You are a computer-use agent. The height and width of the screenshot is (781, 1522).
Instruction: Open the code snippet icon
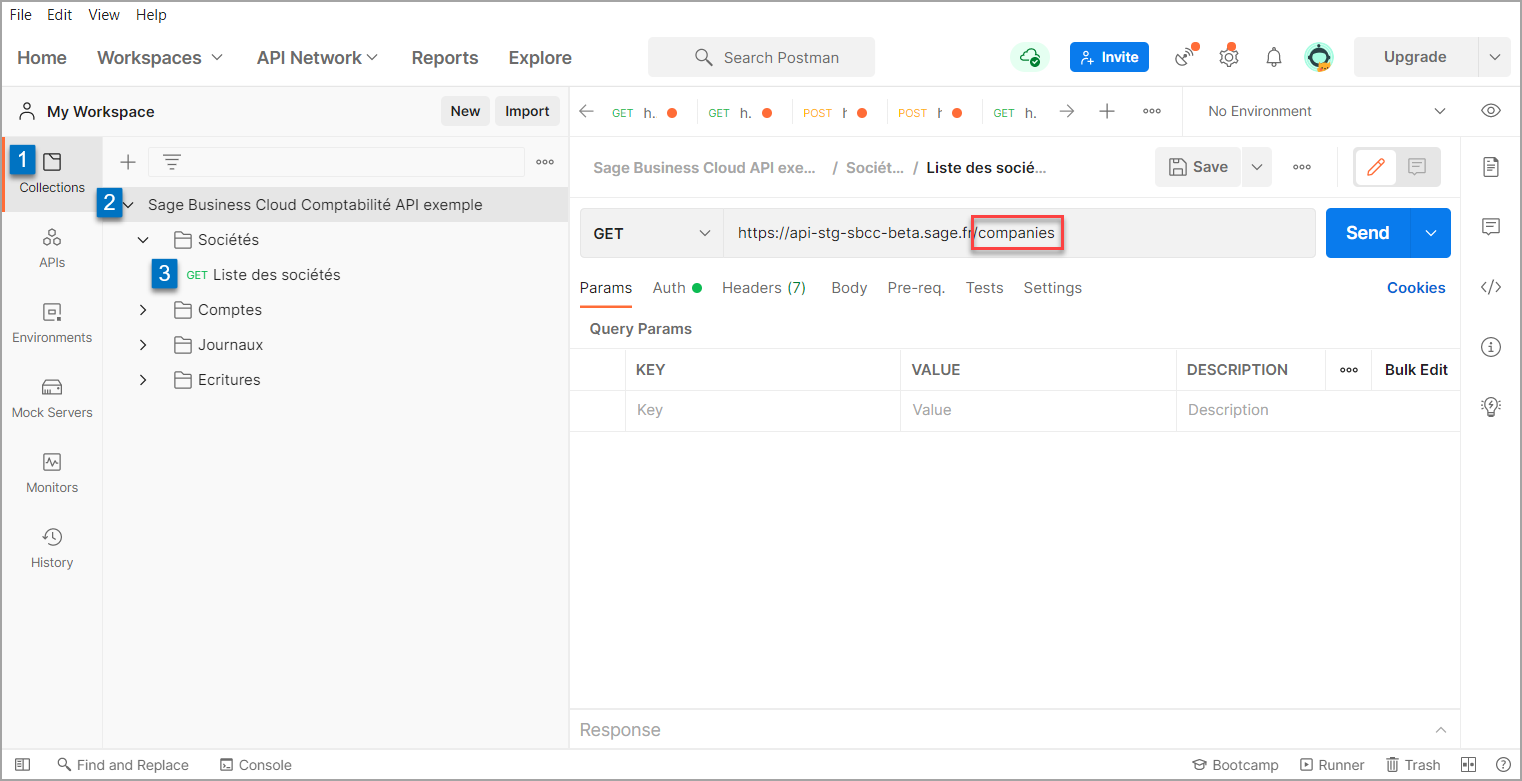[1491, 288]
